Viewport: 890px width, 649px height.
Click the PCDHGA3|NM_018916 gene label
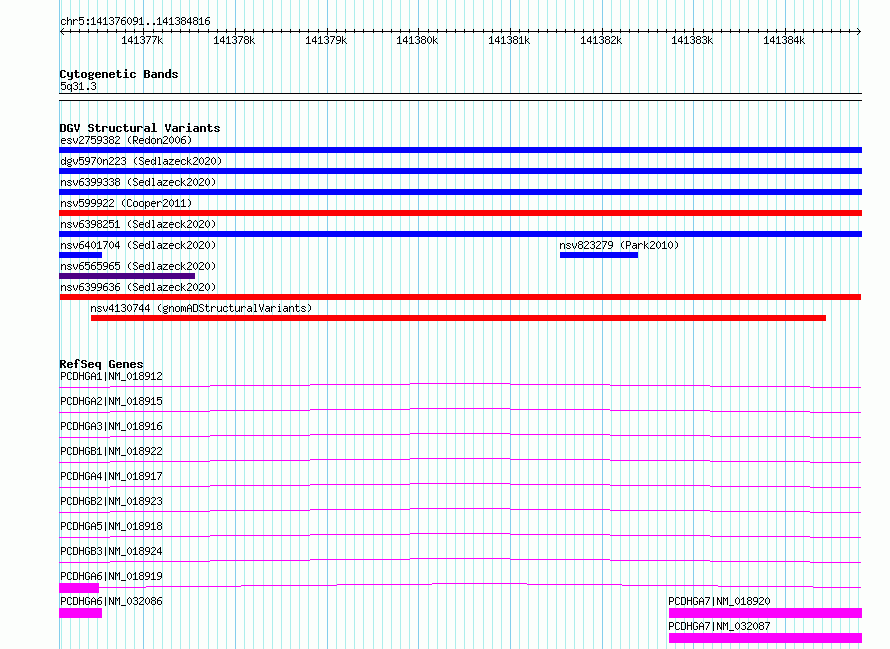pos(111,426)
